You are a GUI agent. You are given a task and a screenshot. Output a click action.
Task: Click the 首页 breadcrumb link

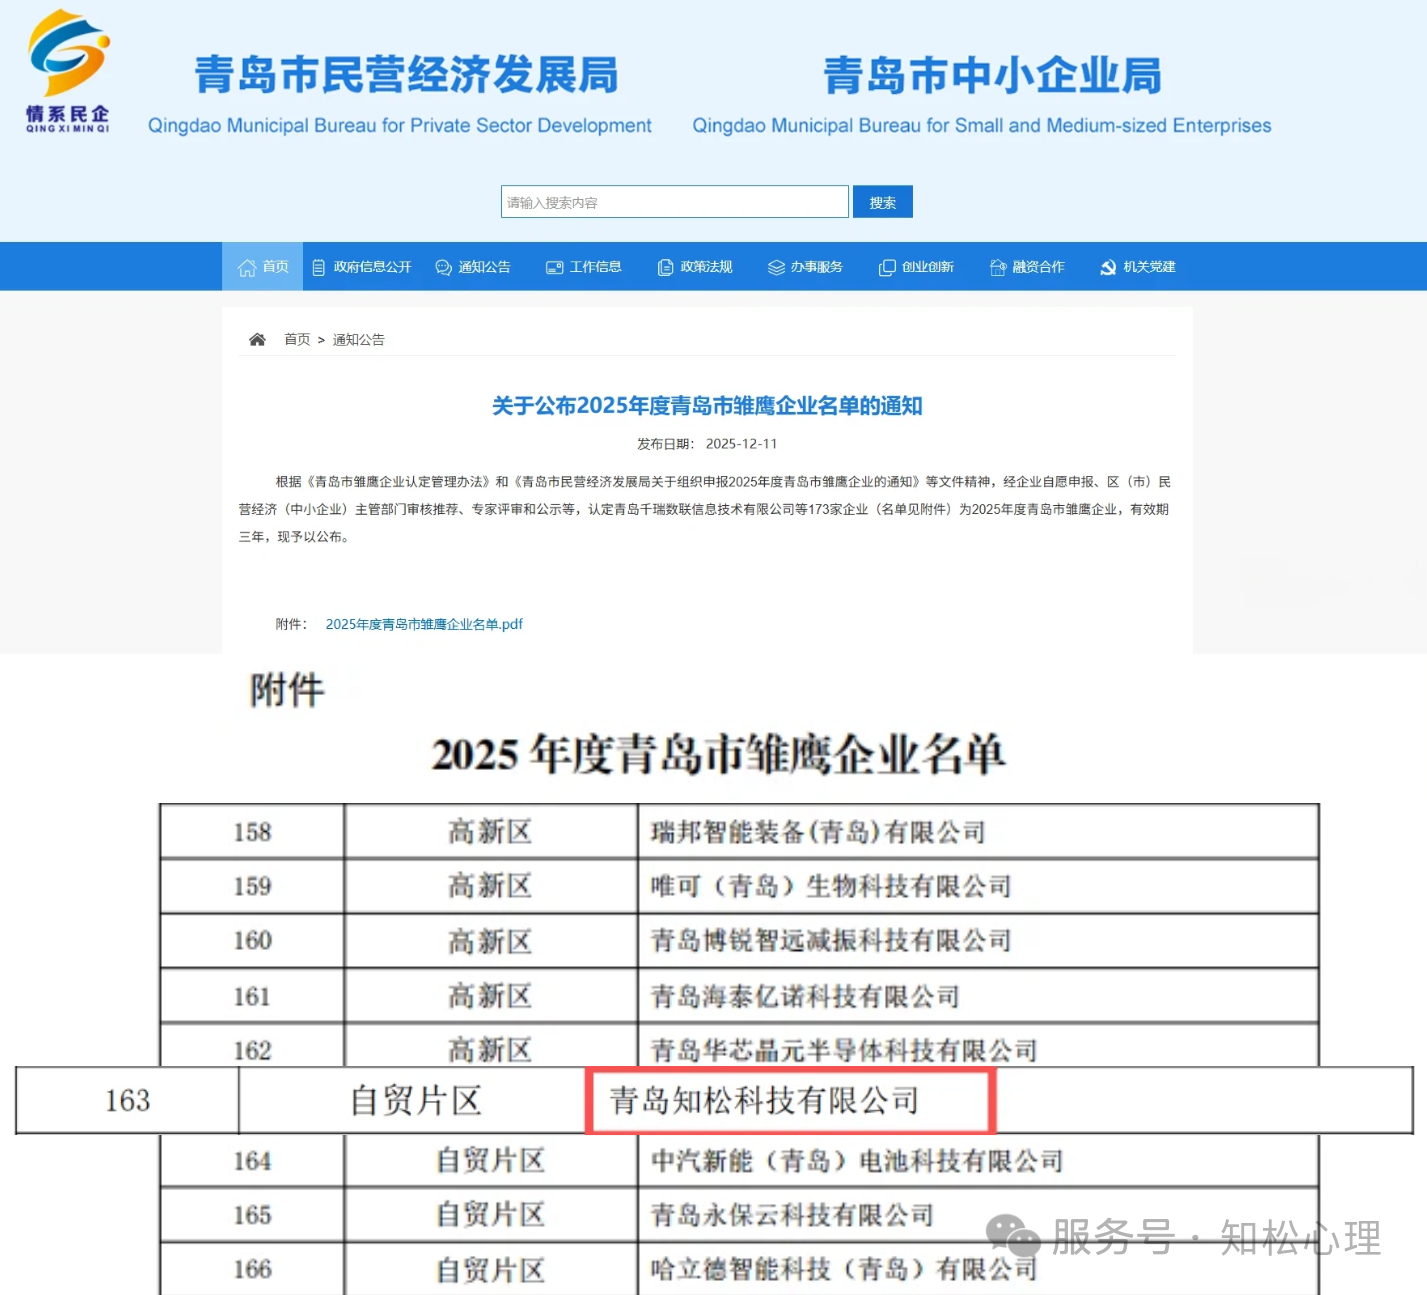point(296,339)
